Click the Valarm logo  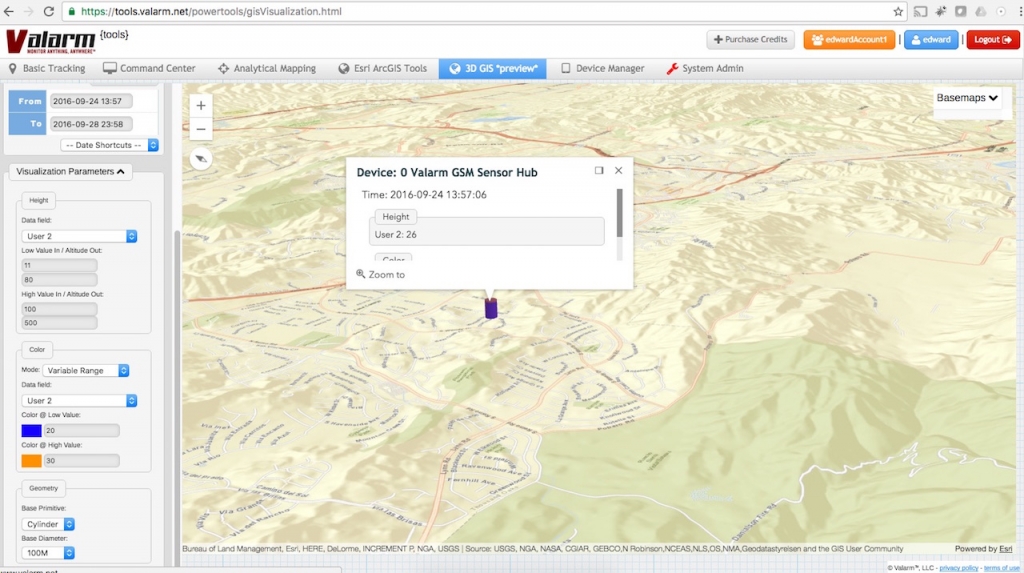click(50, 41)
